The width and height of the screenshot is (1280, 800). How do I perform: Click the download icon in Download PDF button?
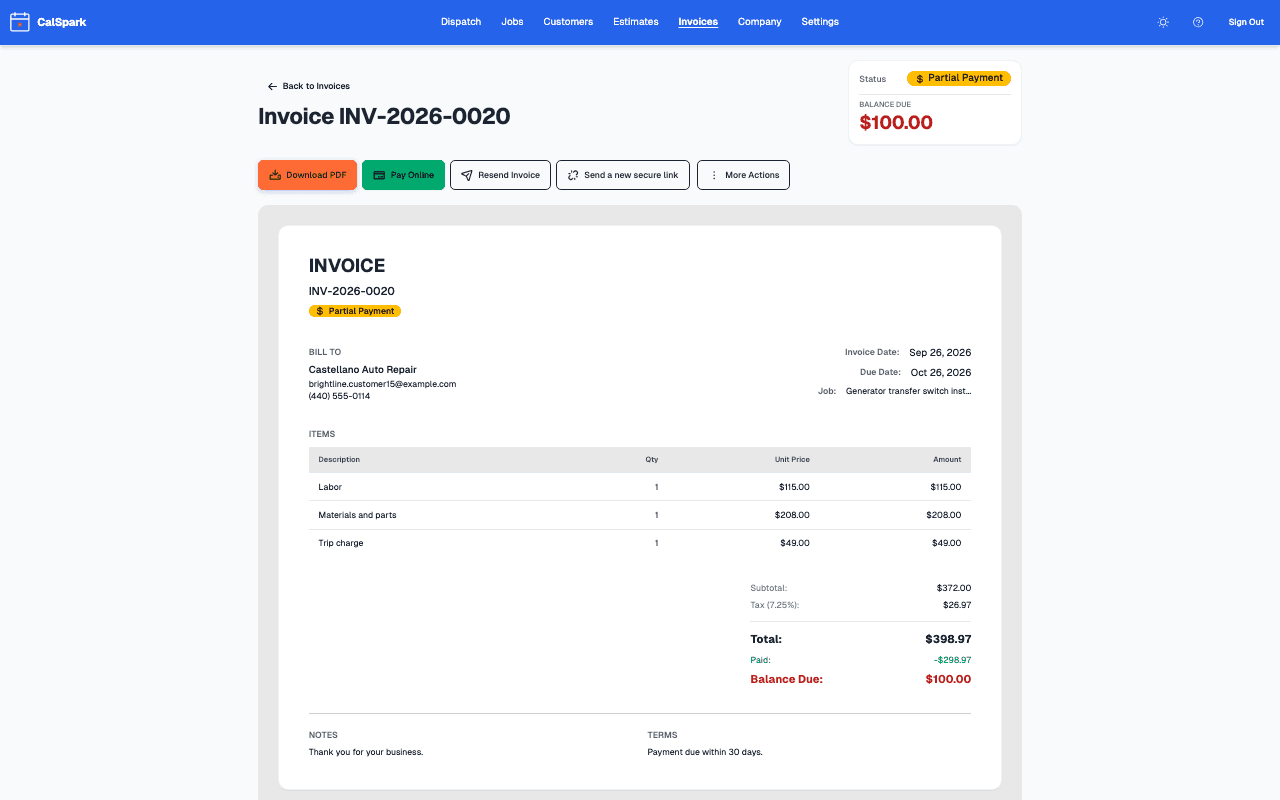pos(275,175)
